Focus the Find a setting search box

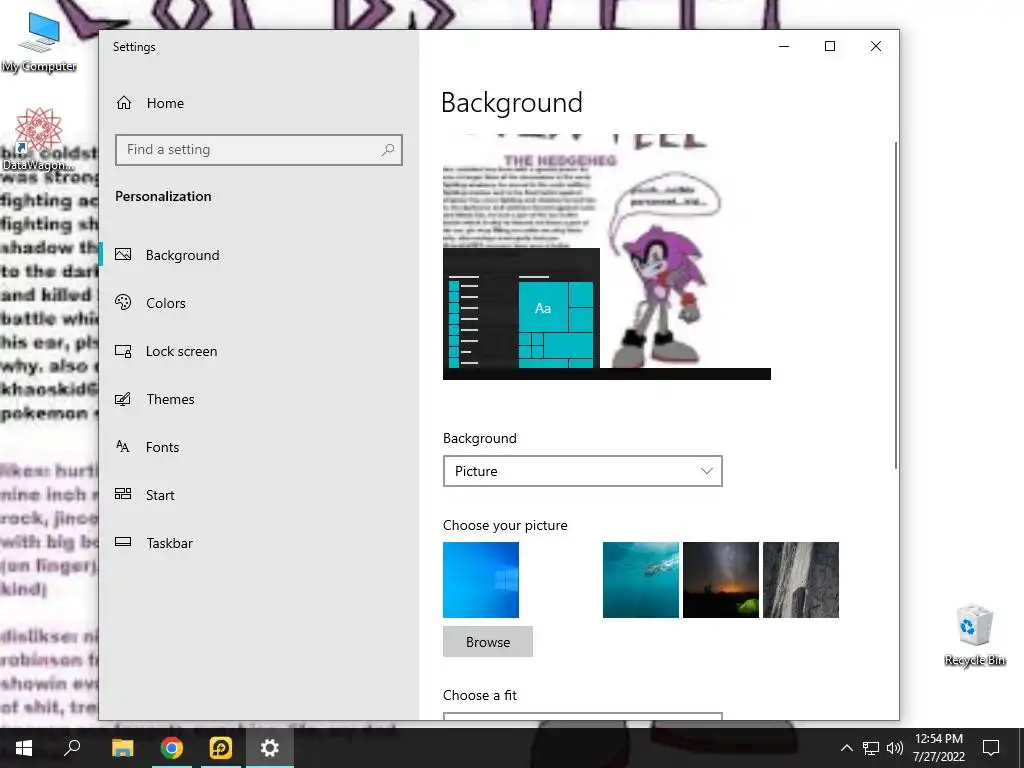click(x=259, y=150)
